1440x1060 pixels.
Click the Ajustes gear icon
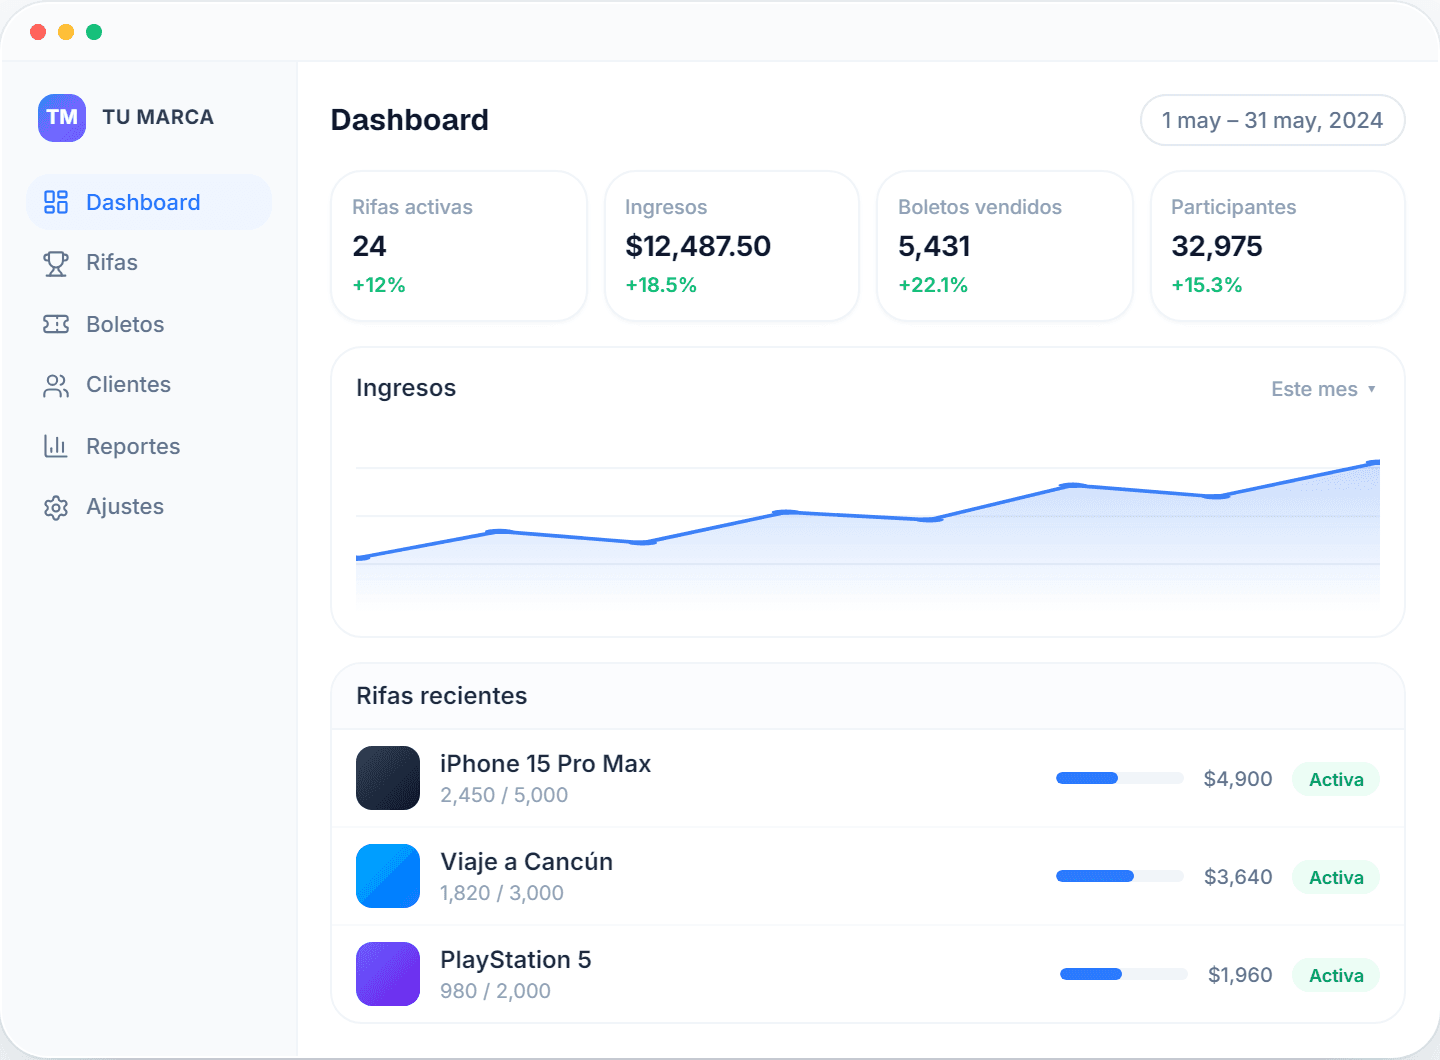56,507
